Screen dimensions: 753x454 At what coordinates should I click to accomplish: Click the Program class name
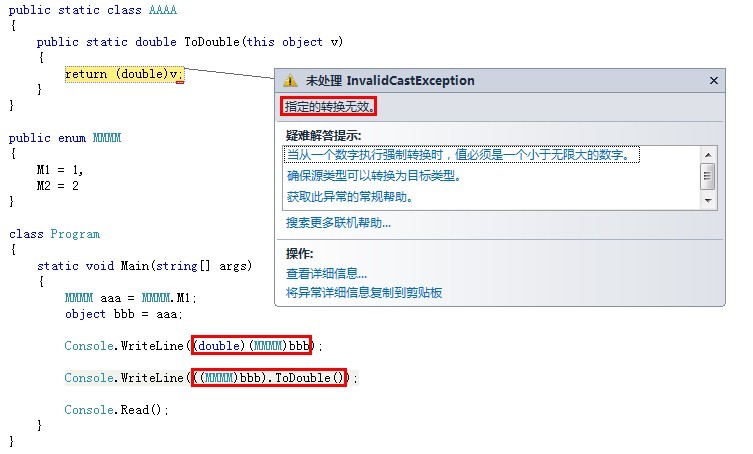(75, 234)
